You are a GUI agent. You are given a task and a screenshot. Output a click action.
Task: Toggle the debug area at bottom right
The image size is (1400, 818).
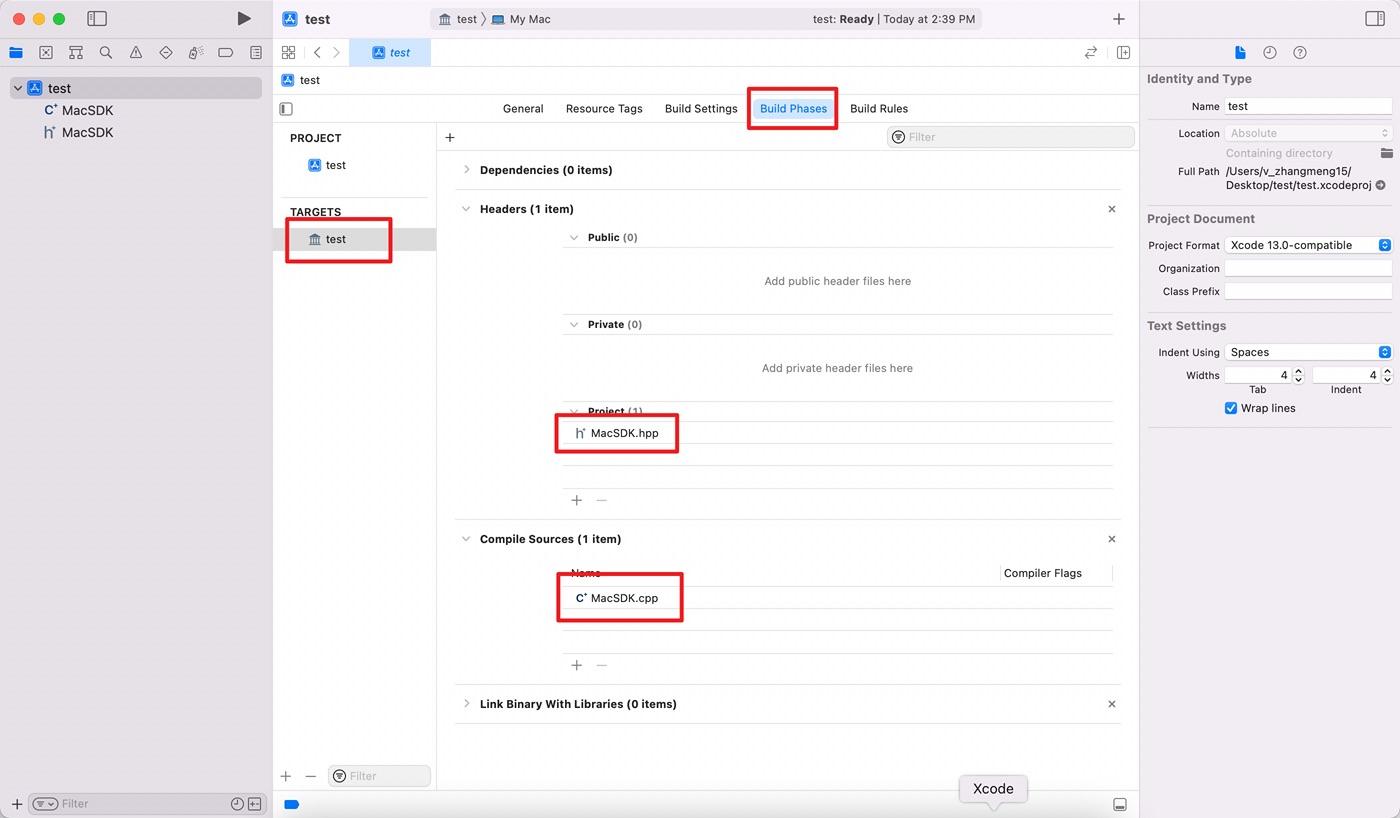(x=1120, y=805)
